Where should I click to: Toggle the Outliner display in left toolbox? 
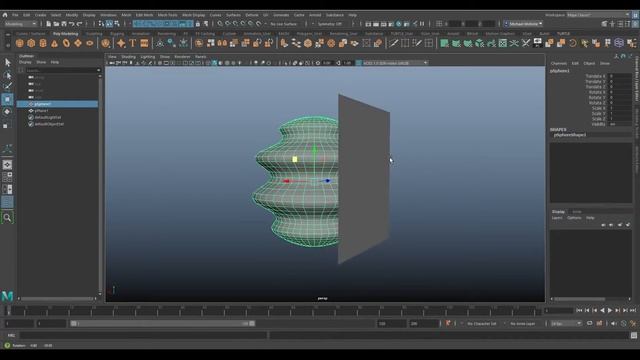pos(7,202)
